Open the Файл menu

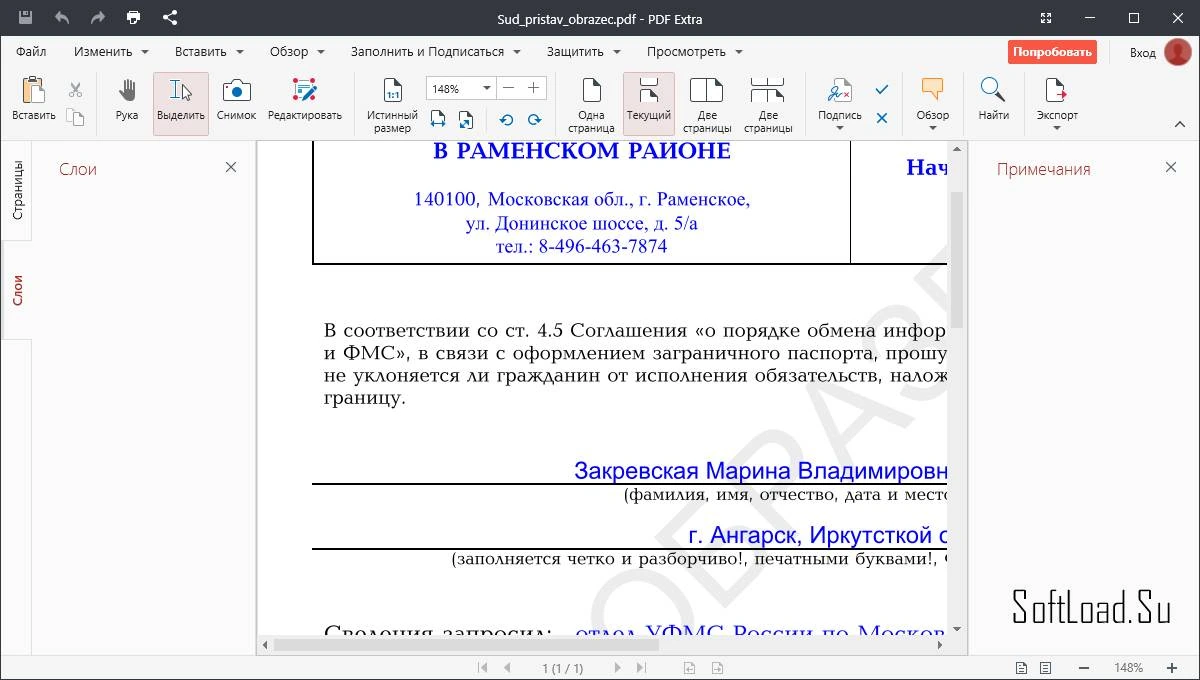tap(31, 51)
